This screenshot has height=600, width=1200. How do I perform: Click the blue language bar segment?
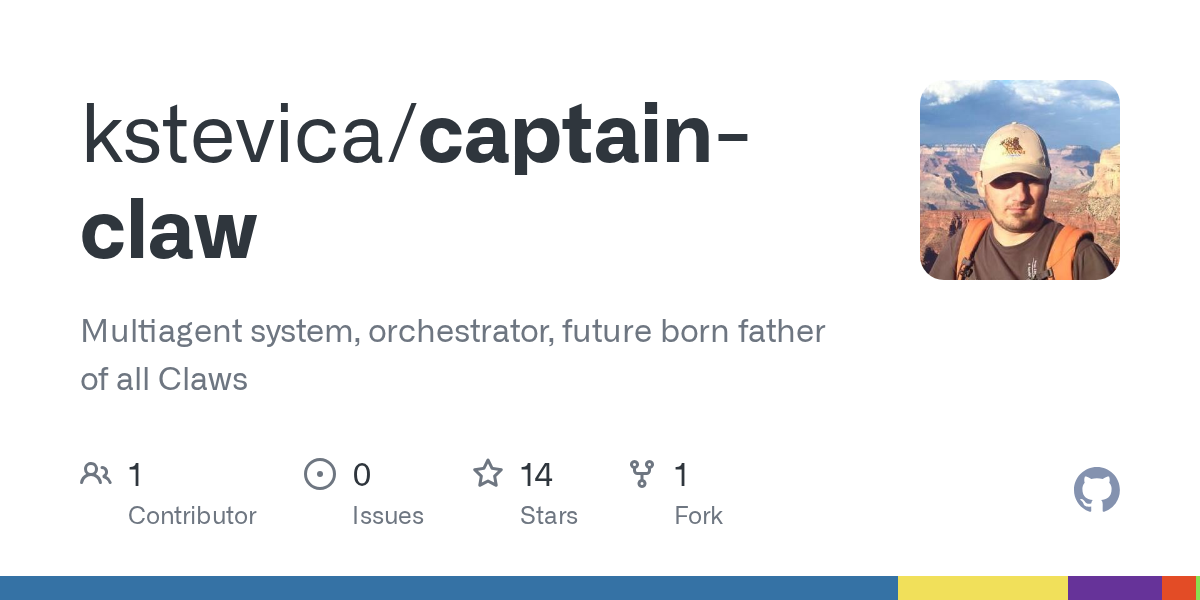[x=449, y=588]
